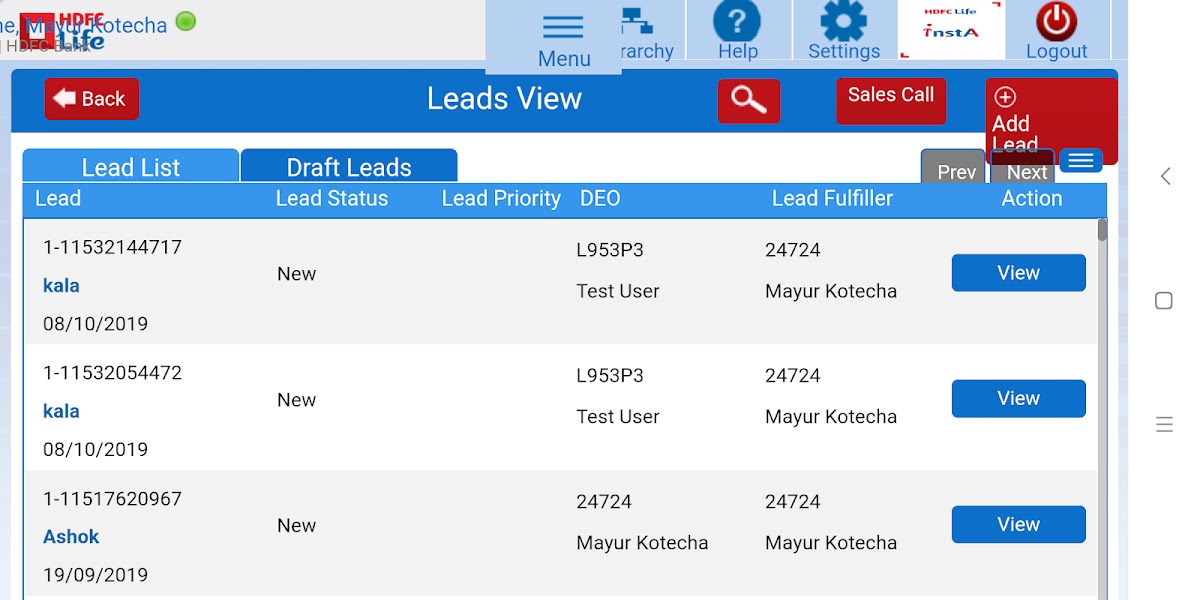View the Ashok lead row
The image size is (1200, 600).
[1018, 525]
